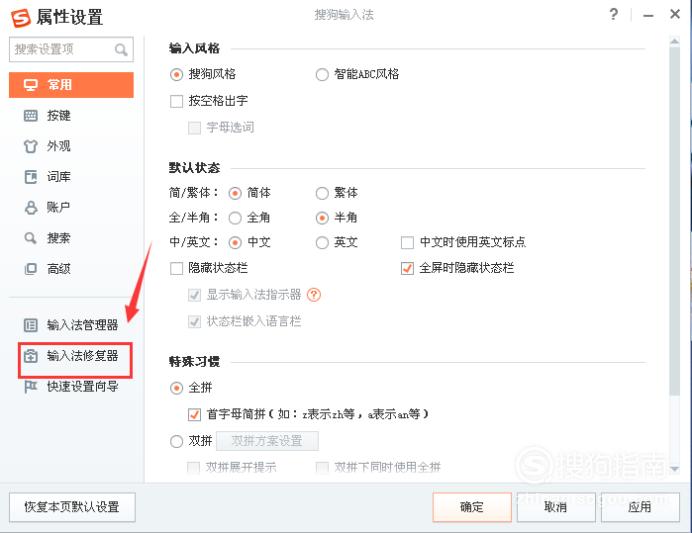Viewport: 692px width, 533px height.
Task: Open the 外观 settings tab
Action: [71, 146]
